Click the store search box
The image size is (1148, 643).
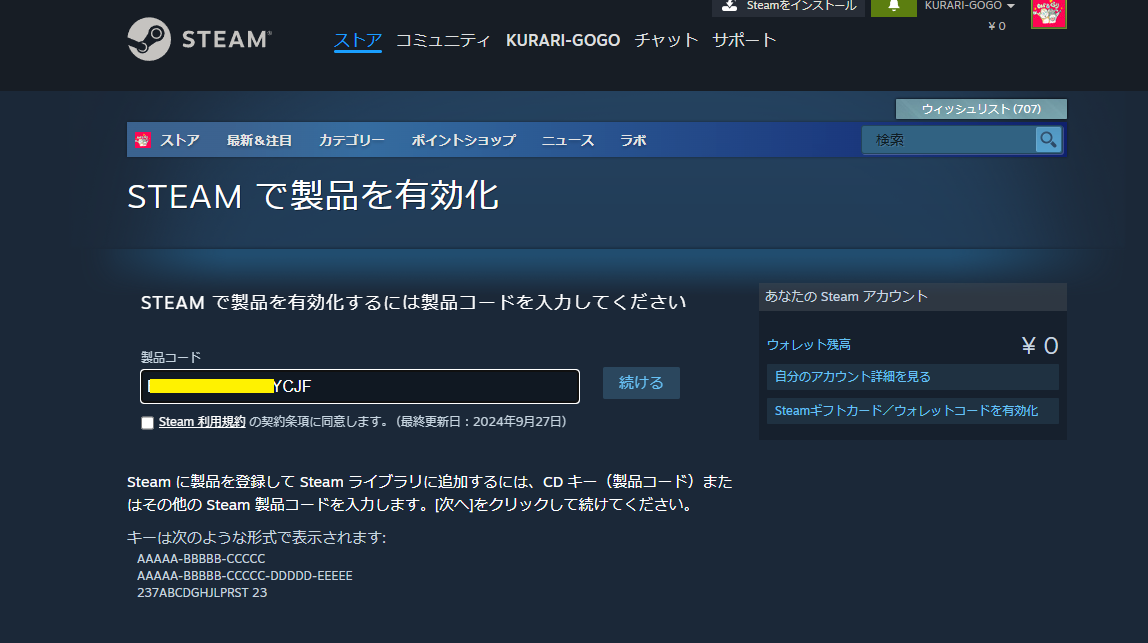point(950,140)
